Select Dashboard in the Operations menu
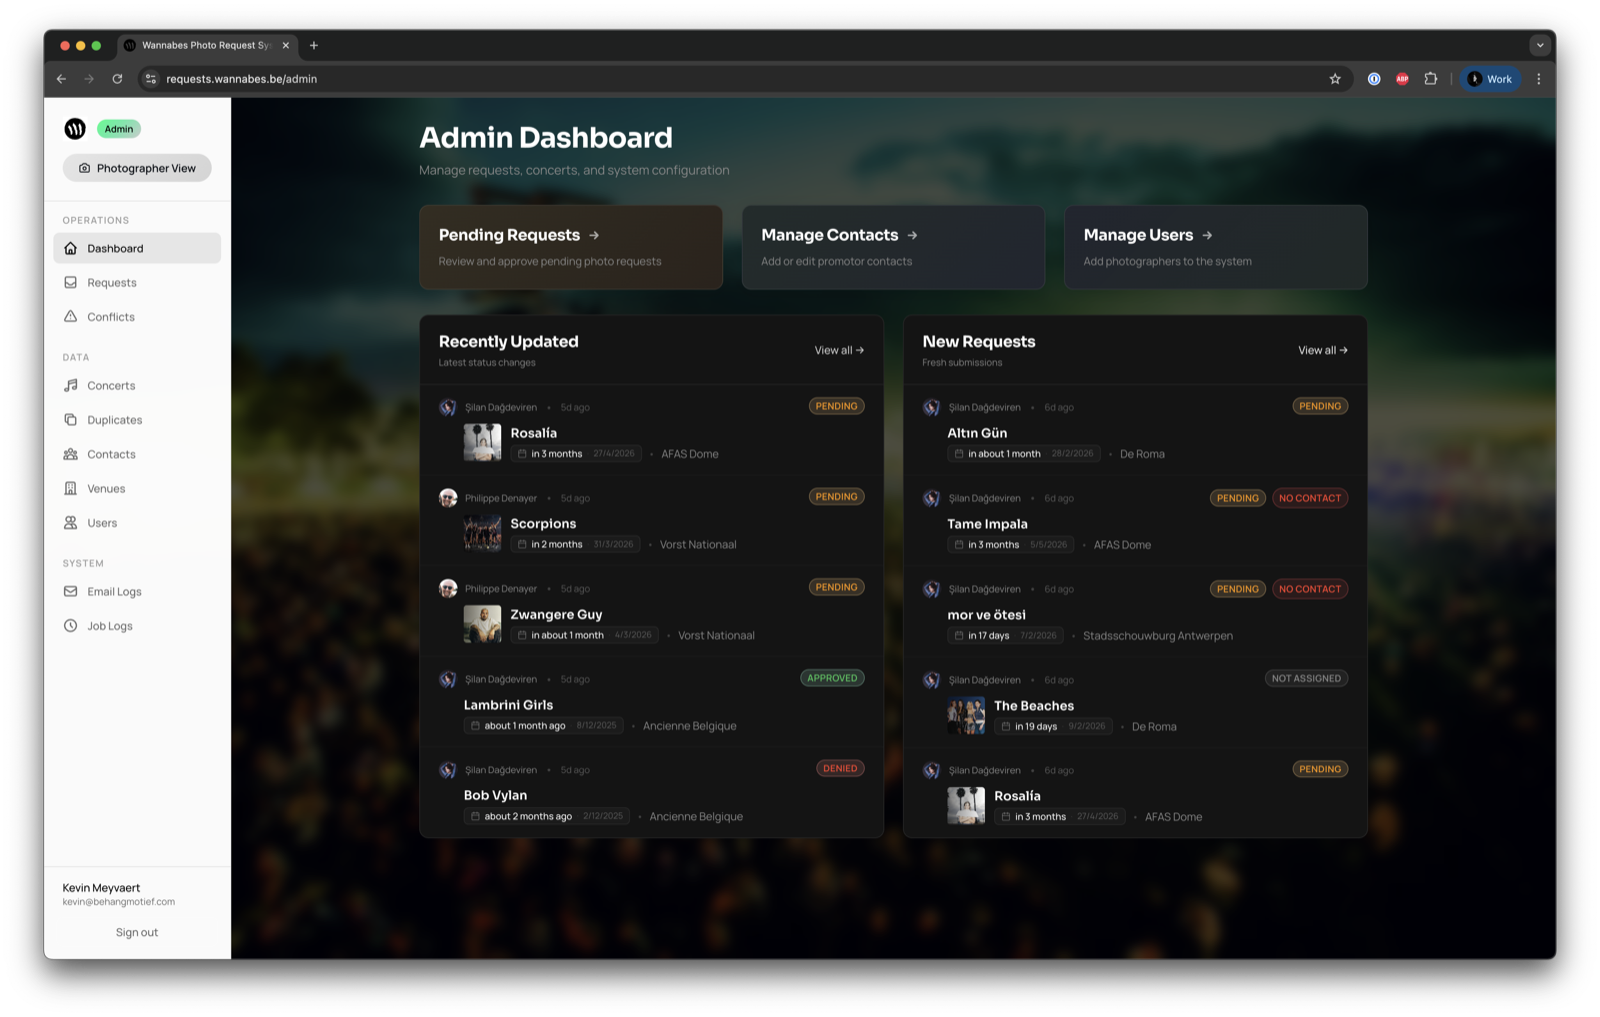The width and height of the screenshot is (1600, 1017). click(115, 248)
